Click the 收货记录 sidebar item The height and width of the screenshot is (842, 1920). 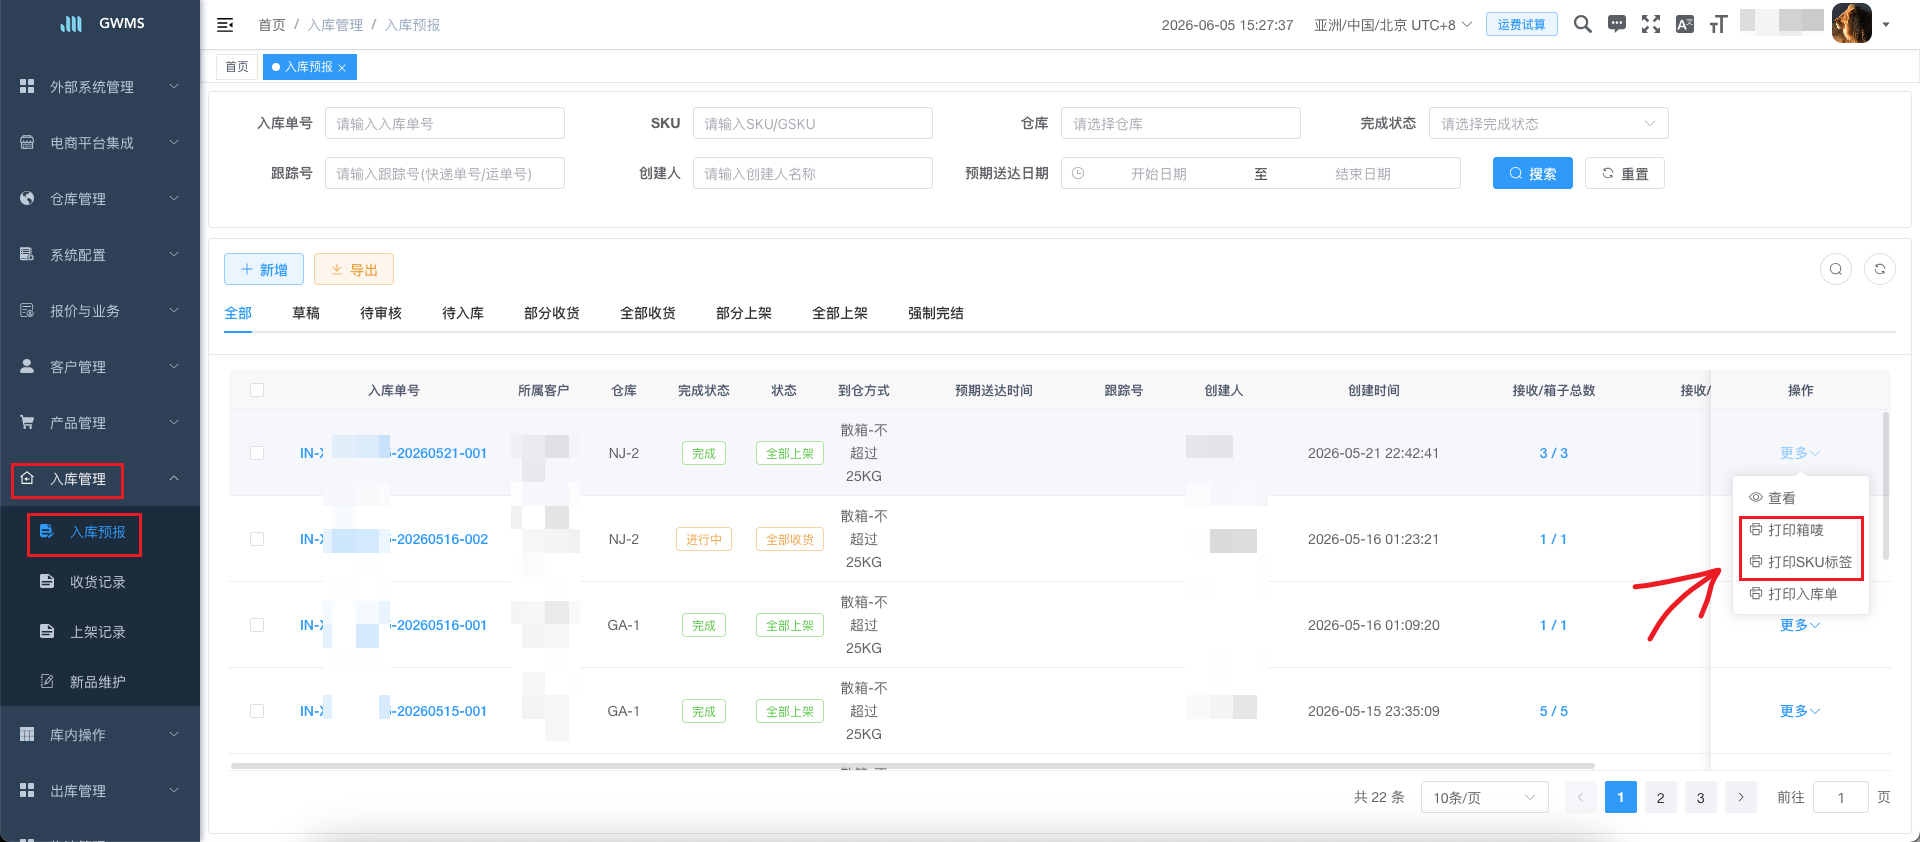100,582
